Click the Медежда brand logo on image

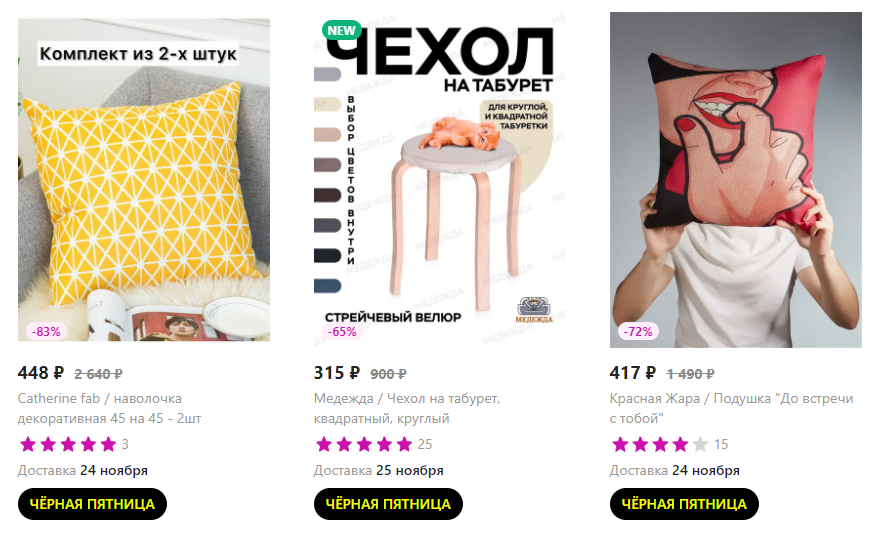(534, 310)
